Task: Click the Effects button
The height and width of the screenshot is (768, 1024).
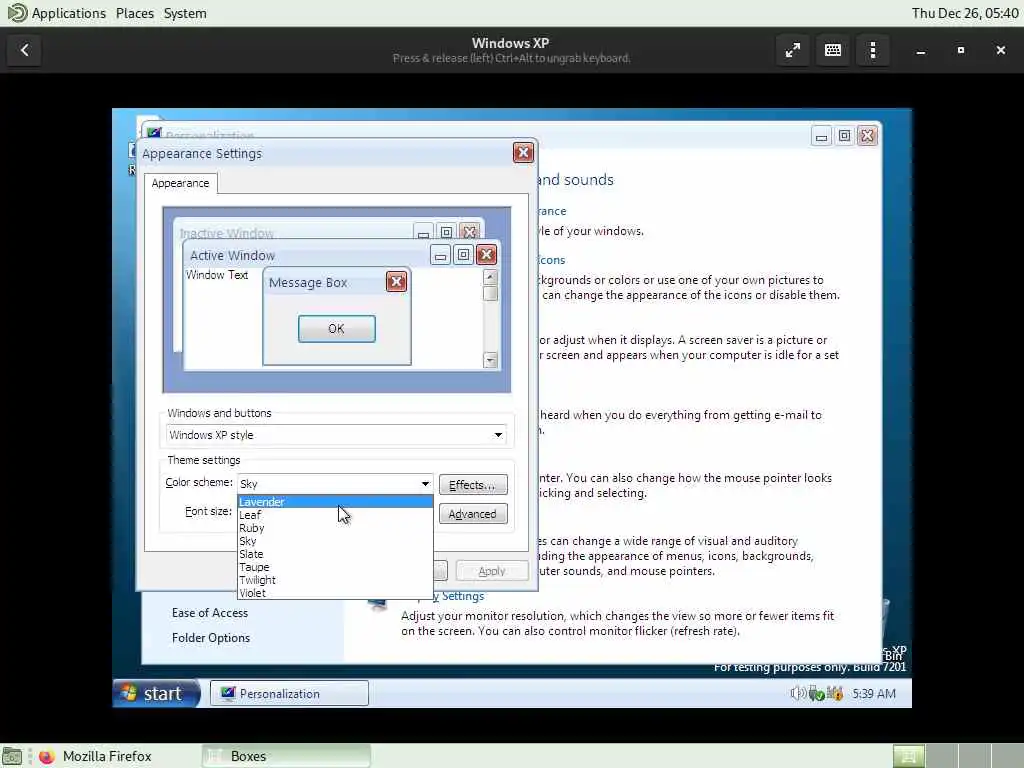Action: coord(473,485)
